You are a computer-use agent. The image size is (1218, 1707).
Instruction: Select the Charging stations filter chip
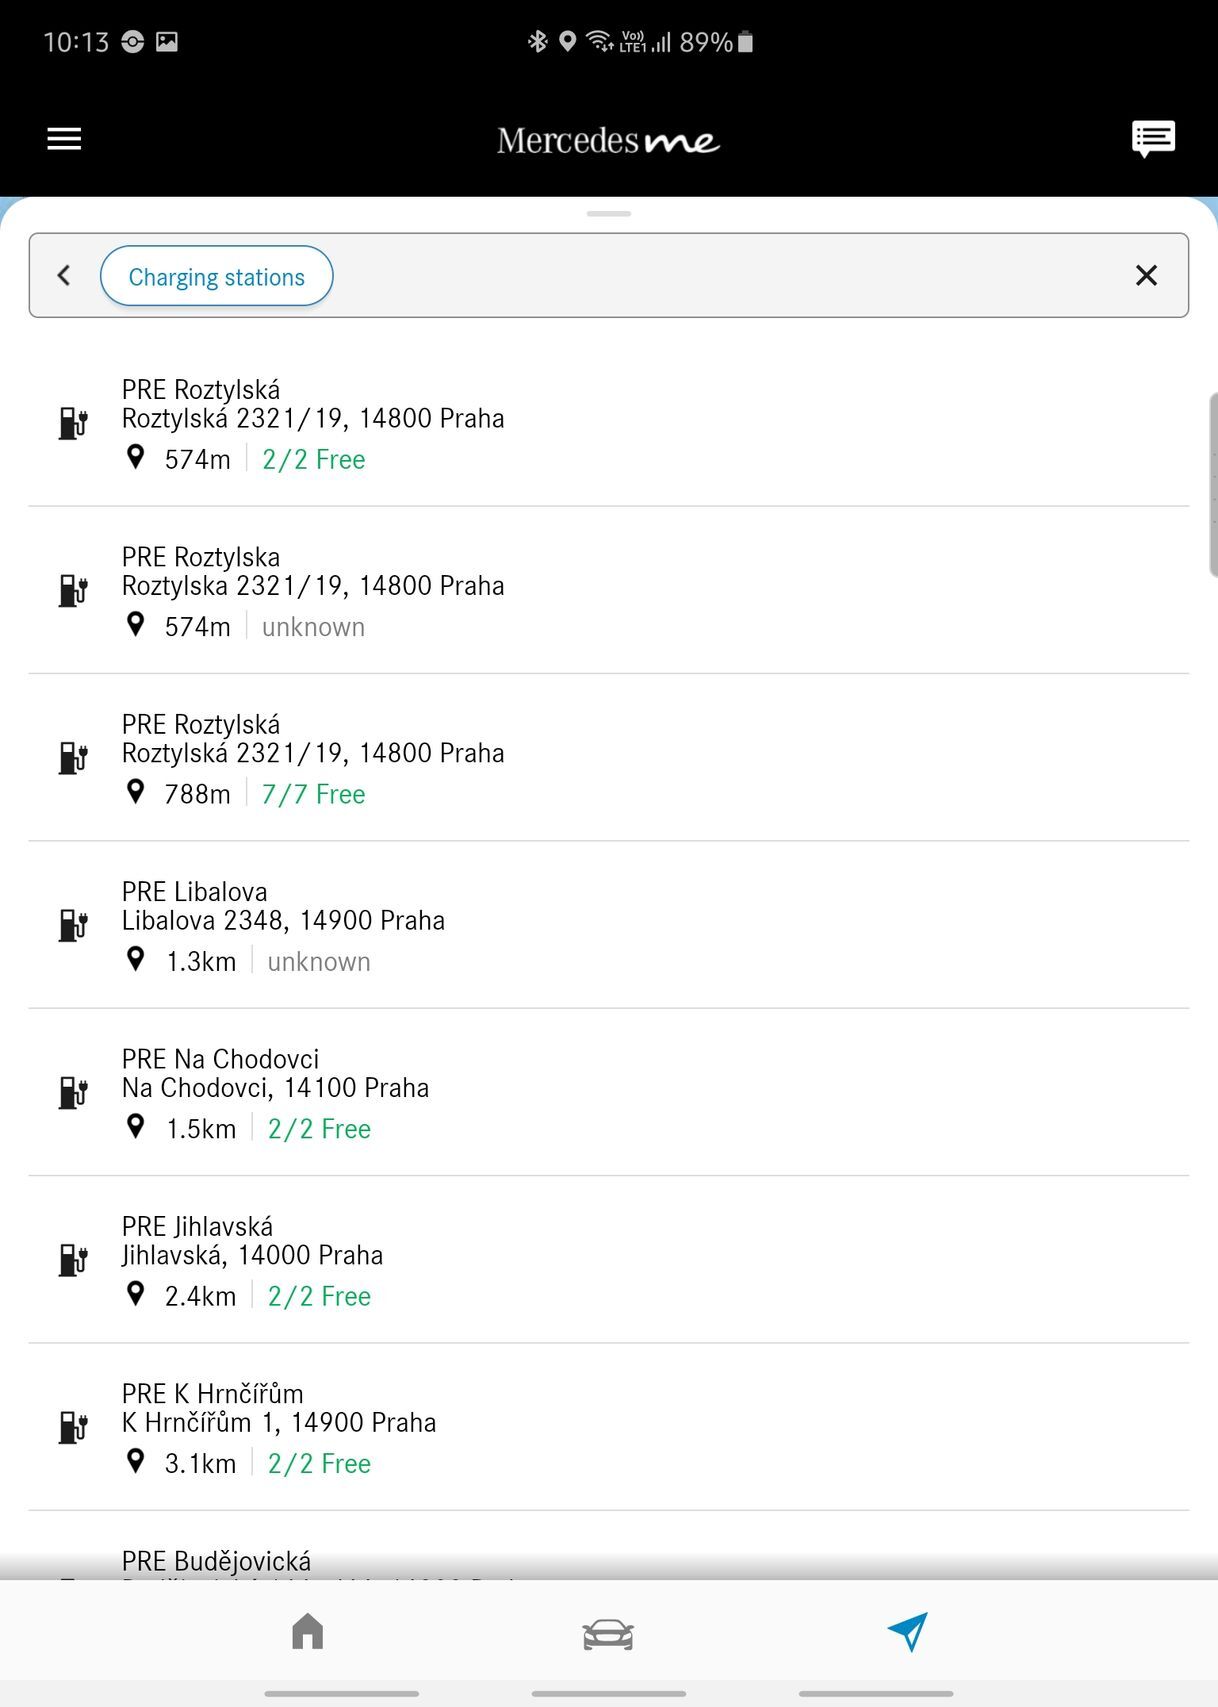pyautogui.click(x=216, y=276)
